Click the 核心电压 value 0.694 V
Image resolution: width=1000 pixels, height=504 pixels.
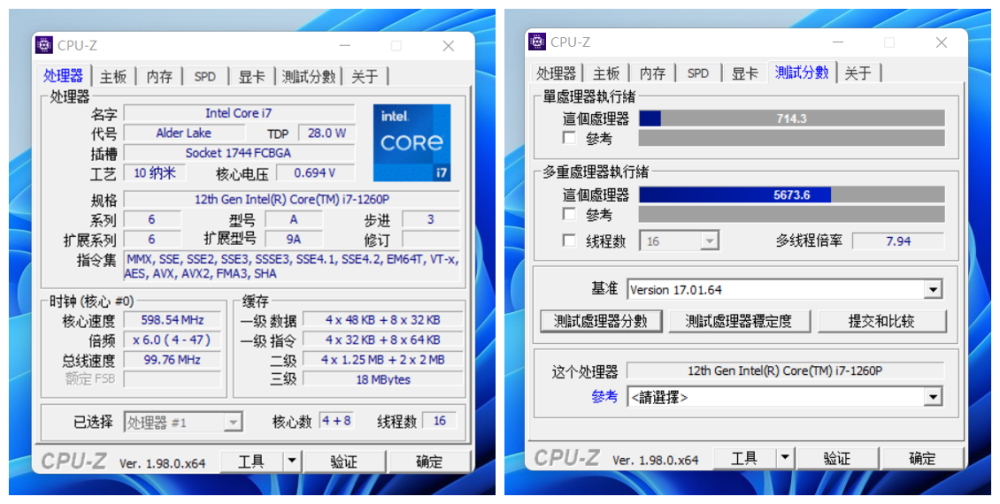point(315,172)
